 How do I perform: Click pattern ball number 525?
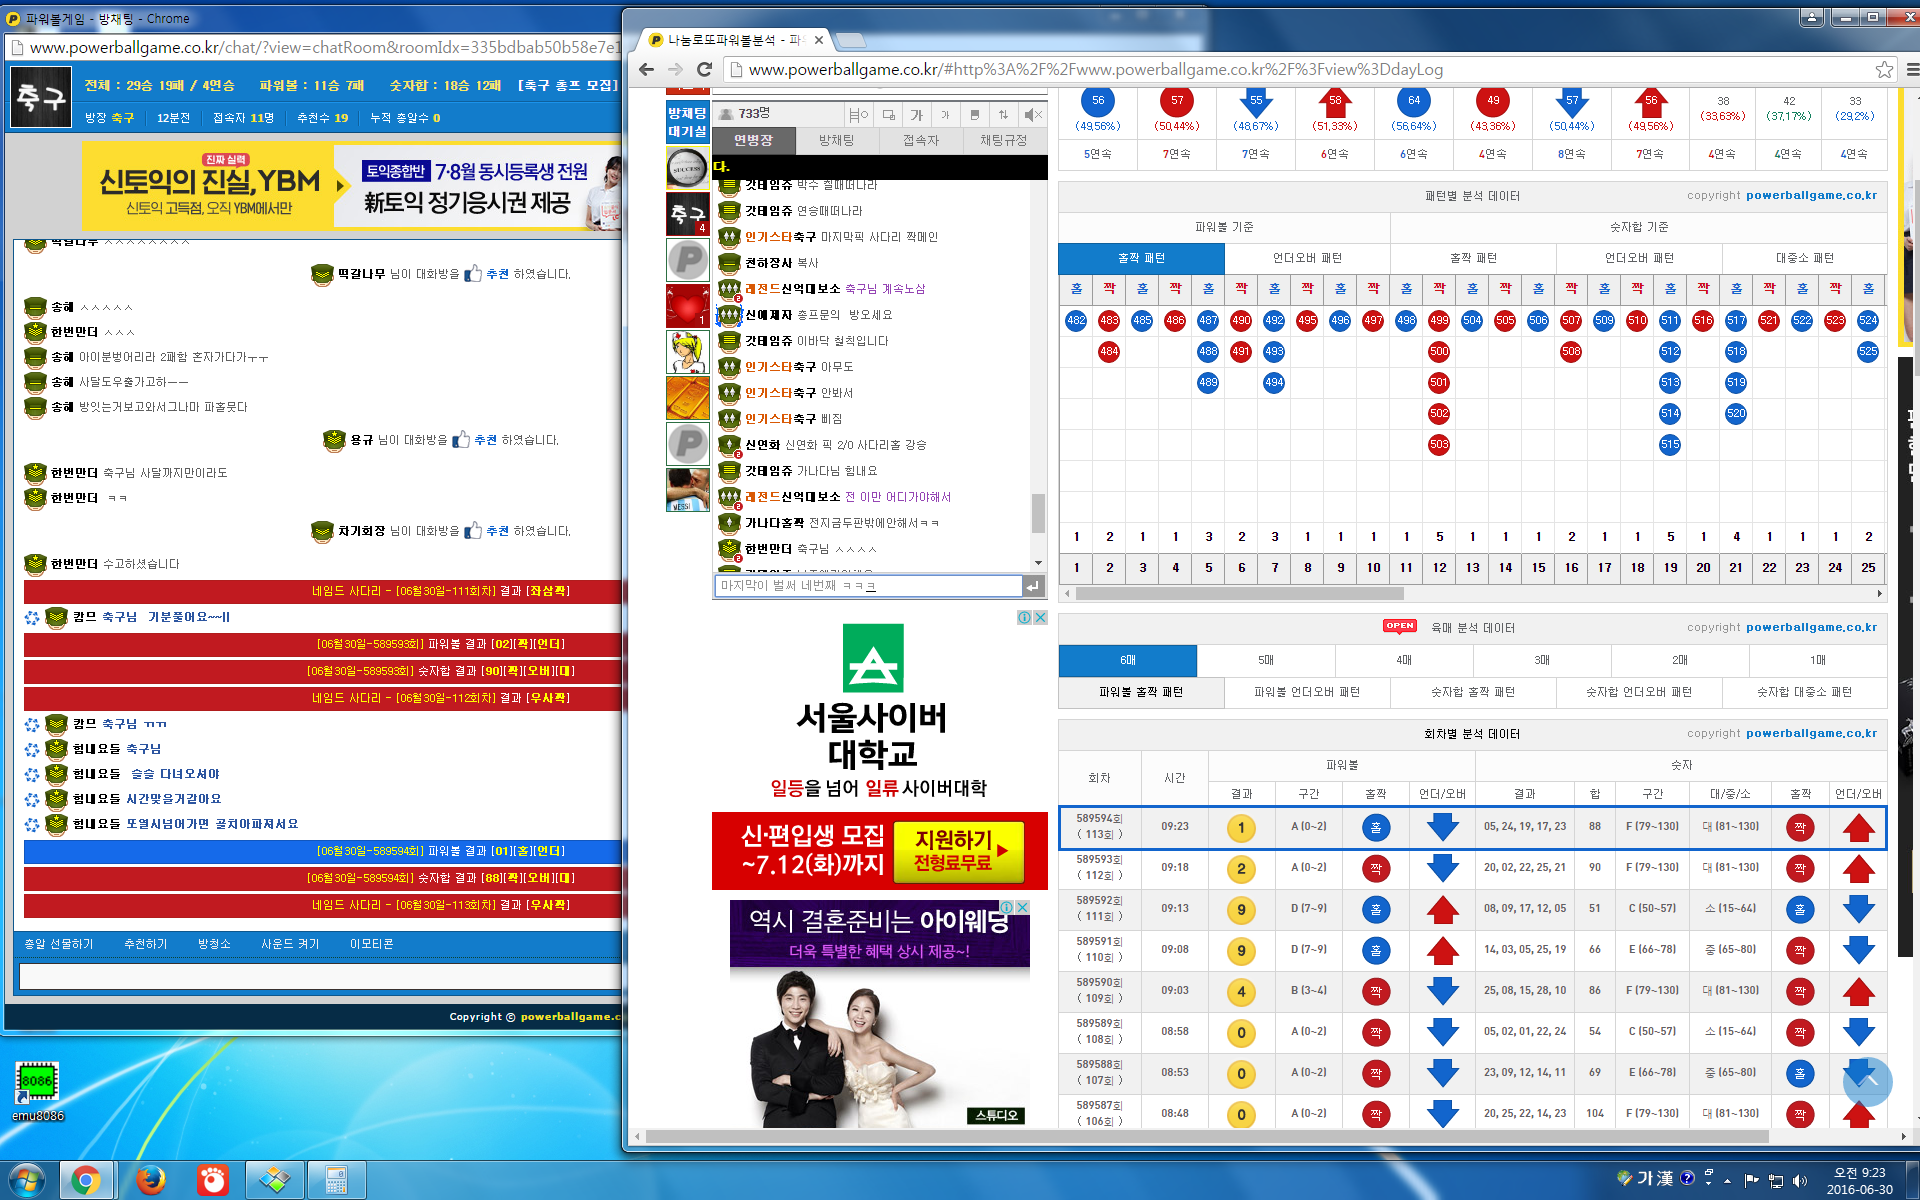tap(1868, 351)
